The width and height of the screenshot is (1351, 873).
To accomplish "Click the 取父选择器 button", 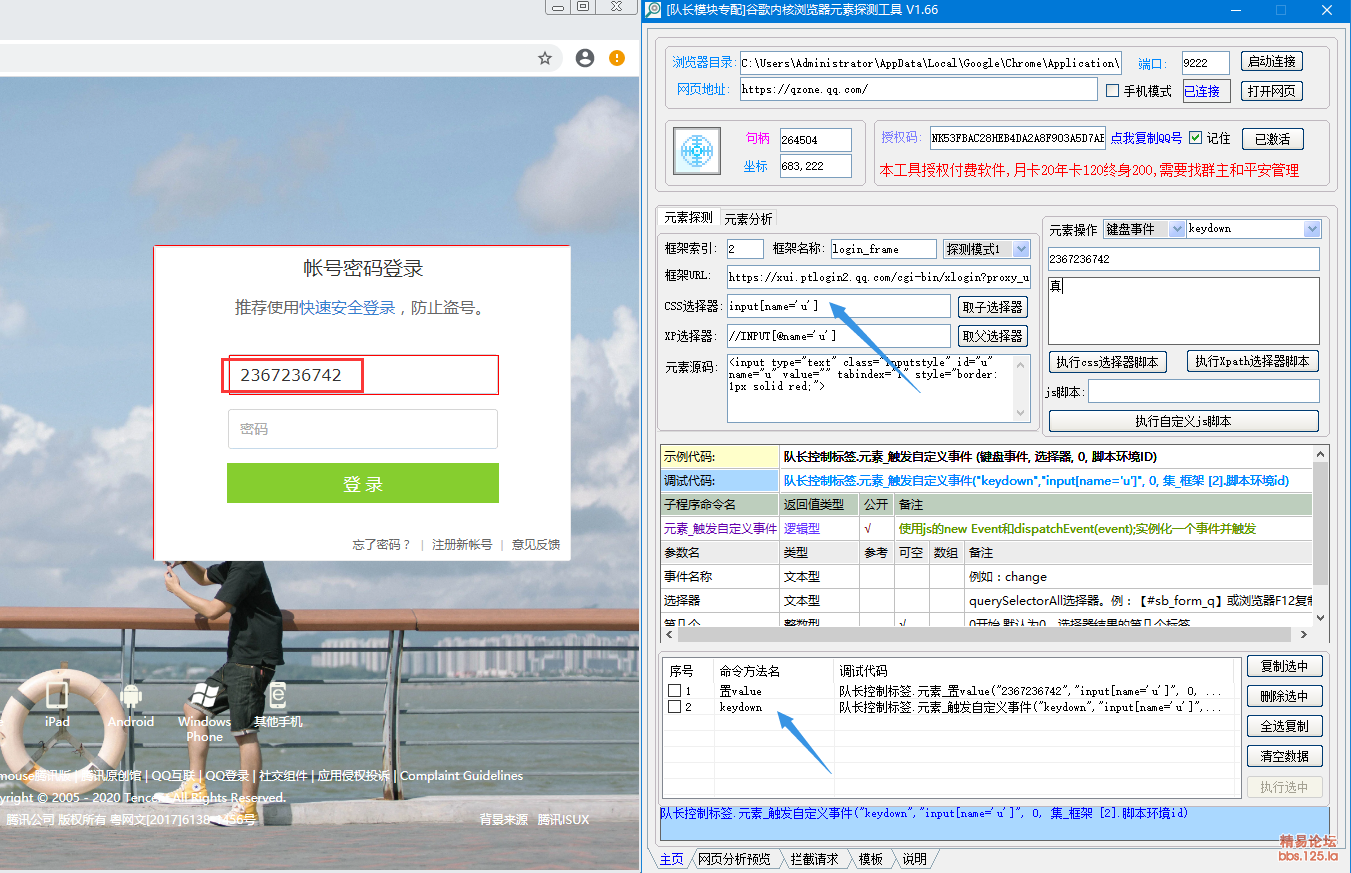I will pos(992,336).
